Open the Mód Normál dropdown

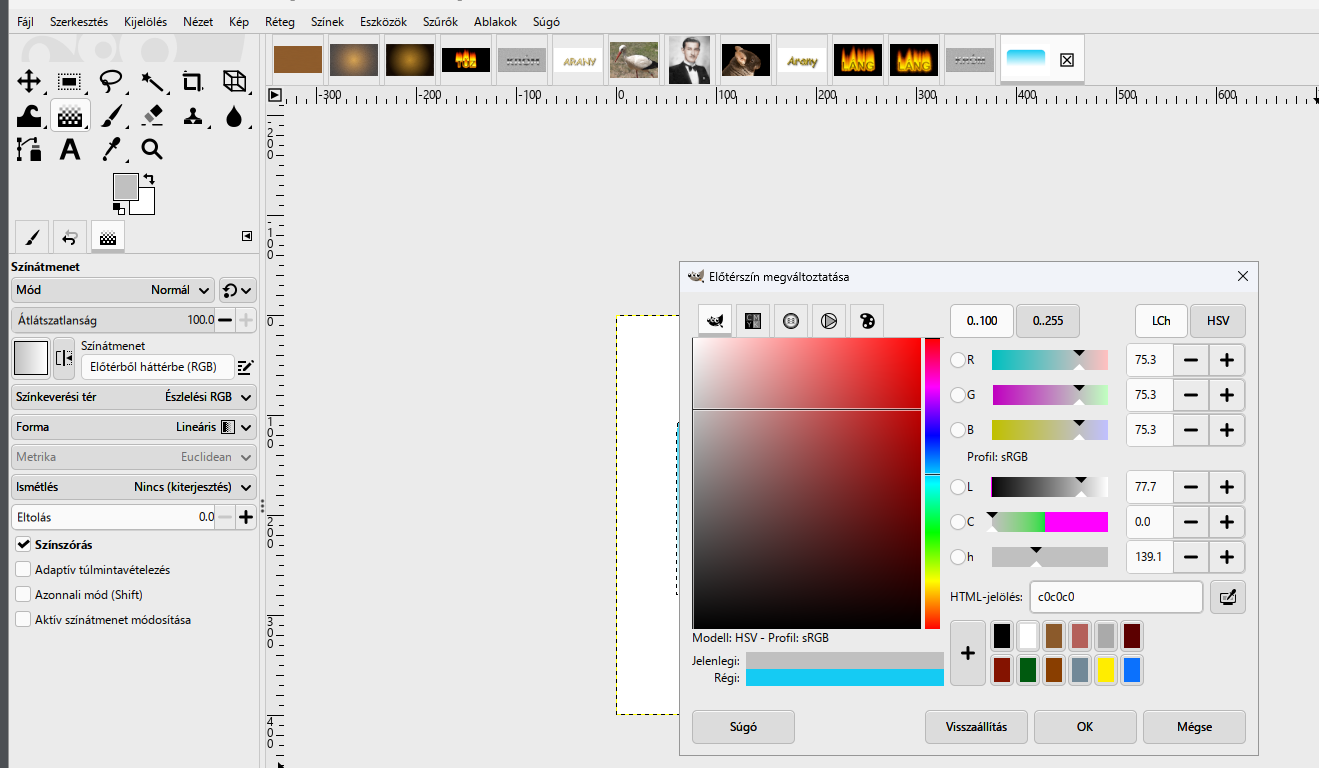pos(113,290)
